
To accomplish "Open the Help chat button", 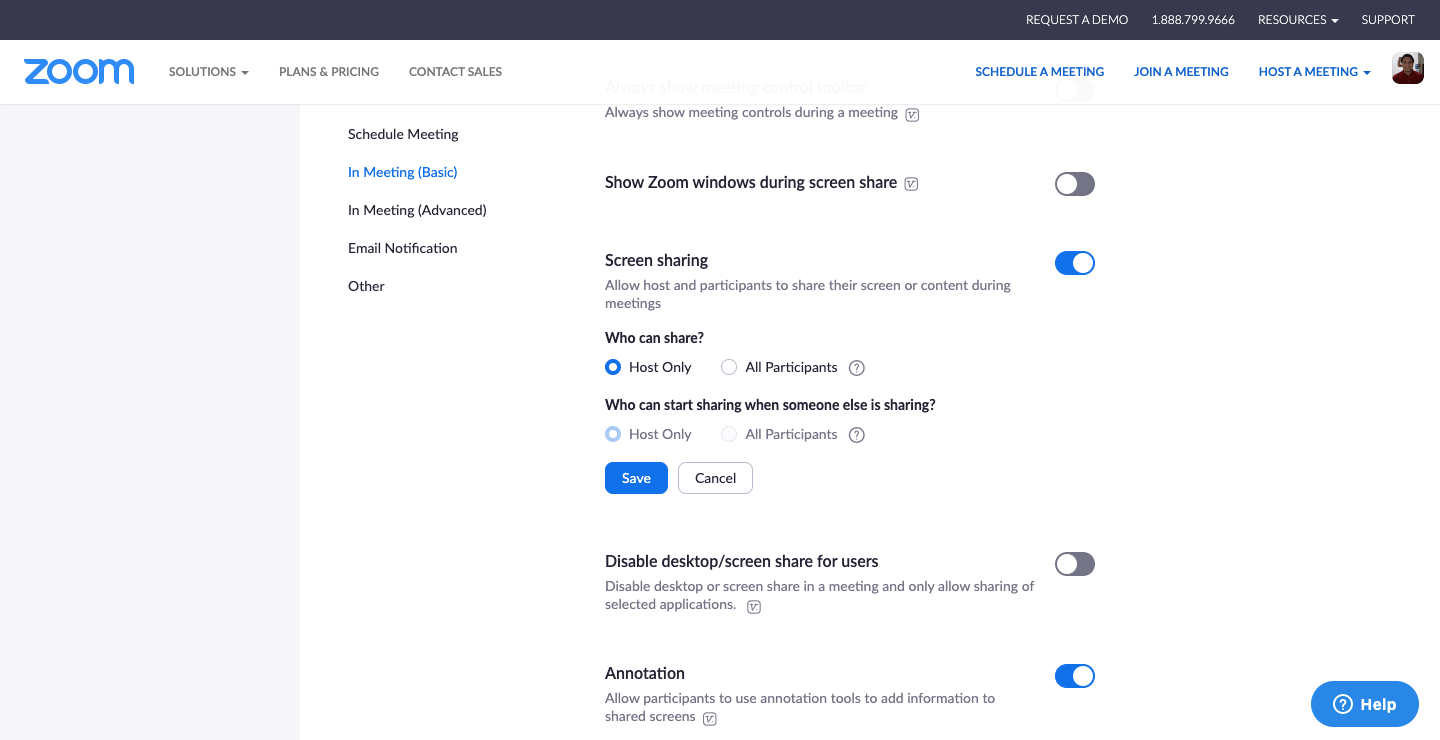I will (x=1365, y=704).
